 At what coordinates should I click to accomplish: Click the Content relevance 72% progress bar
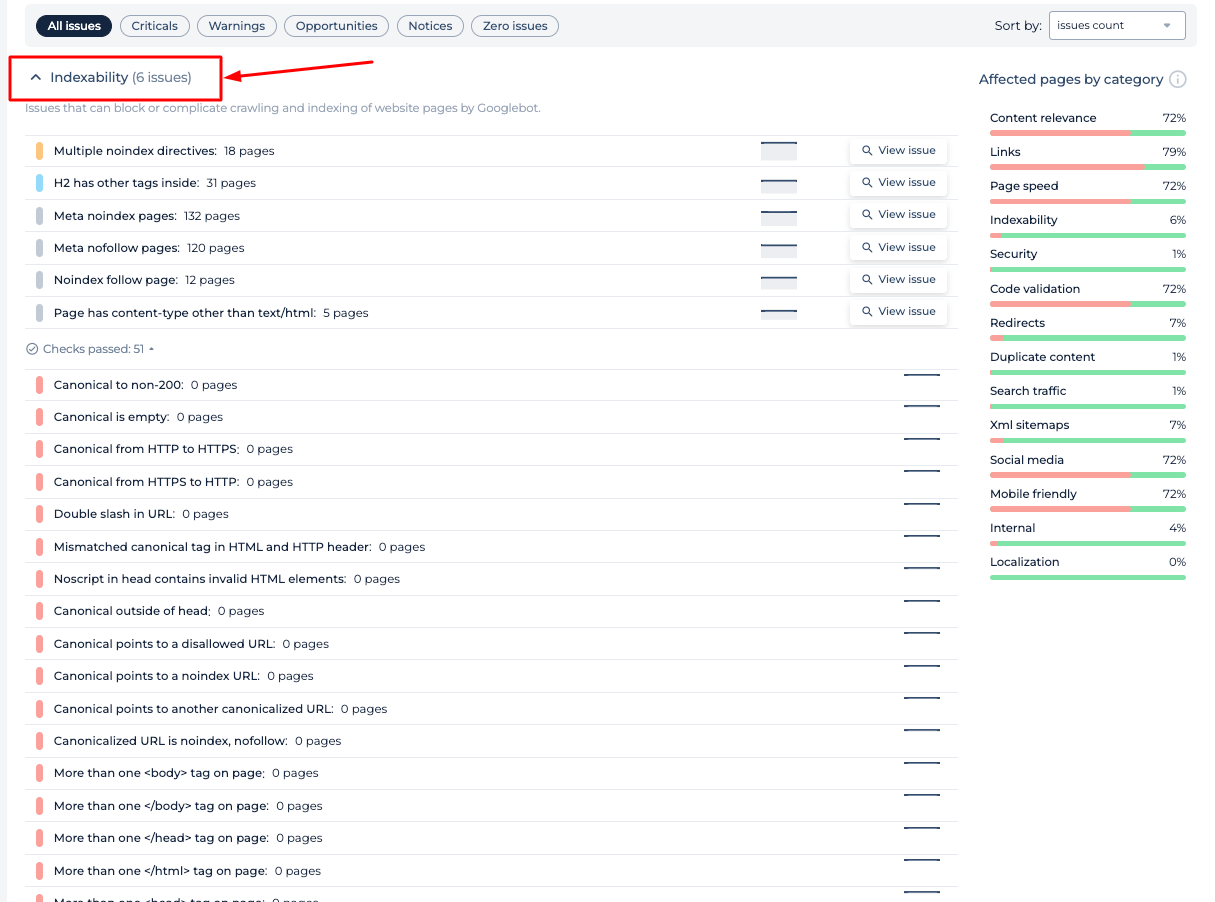[1088, 133]
